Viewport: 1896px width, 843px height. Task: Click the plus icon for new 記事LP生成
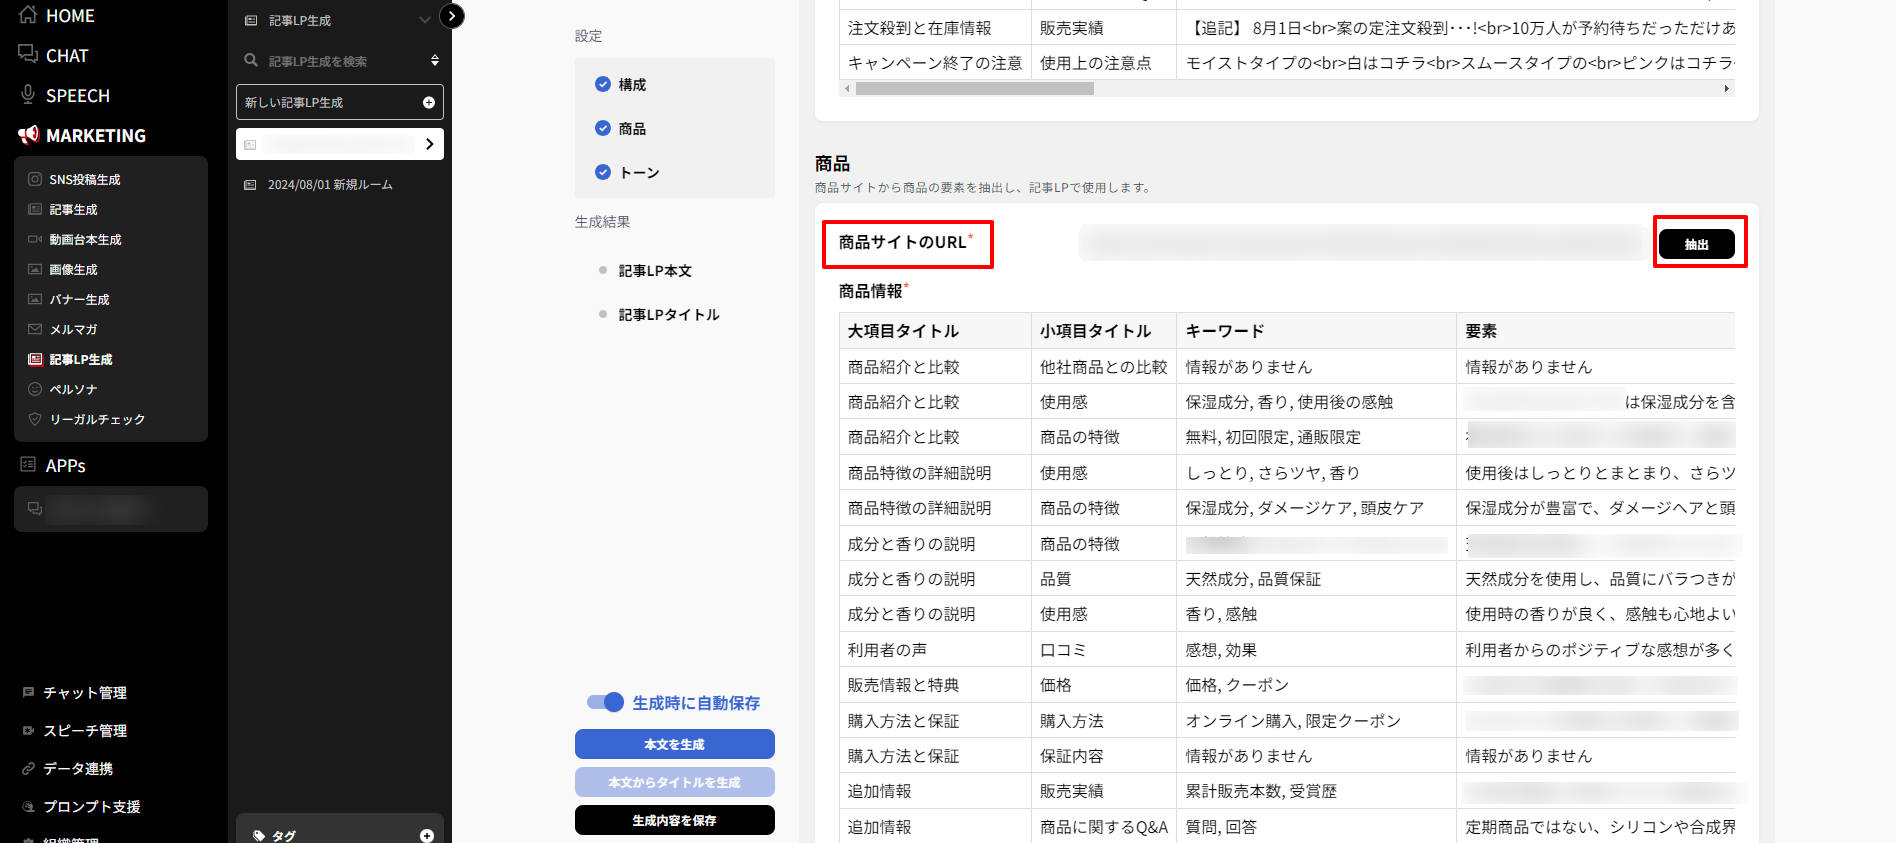click(428, 102)
